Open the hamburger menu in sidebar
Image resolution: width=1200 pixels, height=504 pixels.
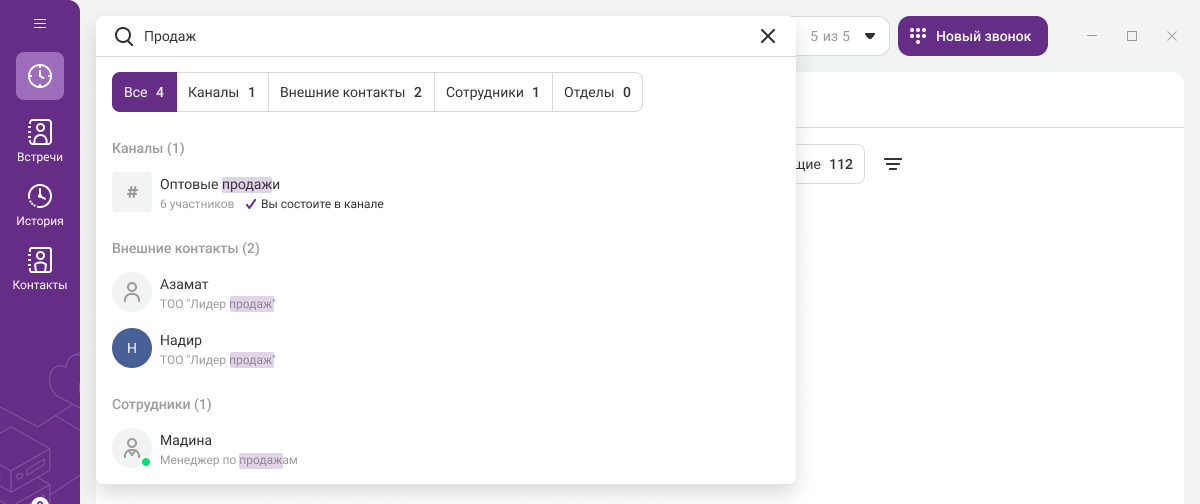(x=40, y=23)
